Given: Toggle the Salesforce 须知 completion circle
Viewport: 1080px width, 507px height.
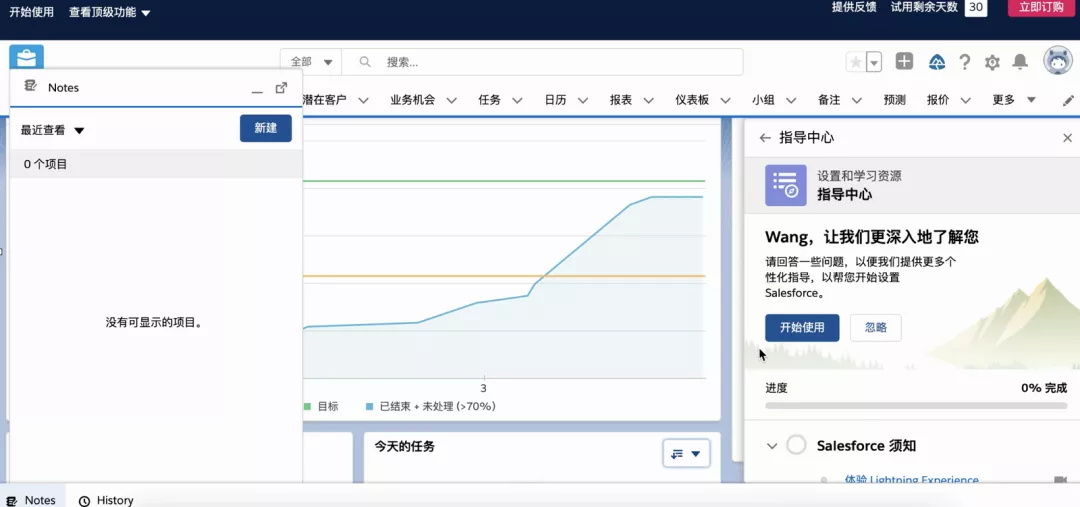Looking at the screenshot, I should pos(796,445).
